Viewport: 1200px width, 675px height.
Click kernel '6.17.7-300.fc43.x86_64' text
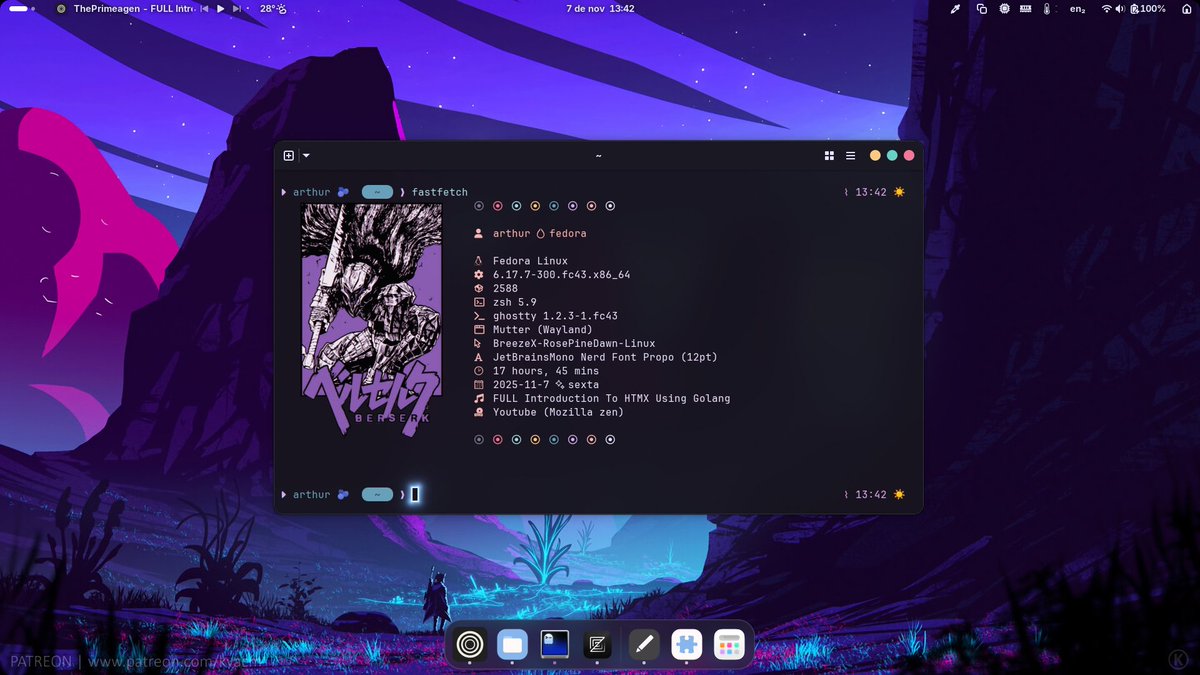pyautogui.click(x=562, y=274)
